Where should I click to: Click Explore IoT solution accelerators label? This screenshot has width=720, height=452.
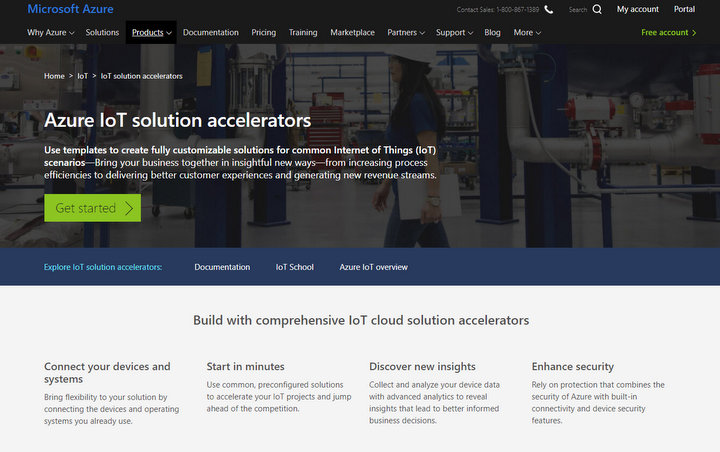[103, 267]
